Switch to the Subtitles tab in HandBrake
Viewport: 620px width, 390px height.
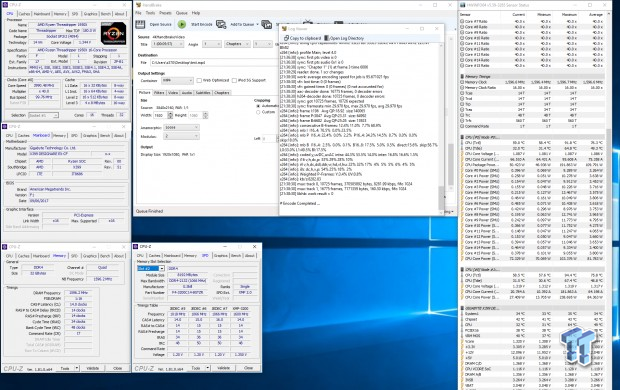(x=203, y=93)
